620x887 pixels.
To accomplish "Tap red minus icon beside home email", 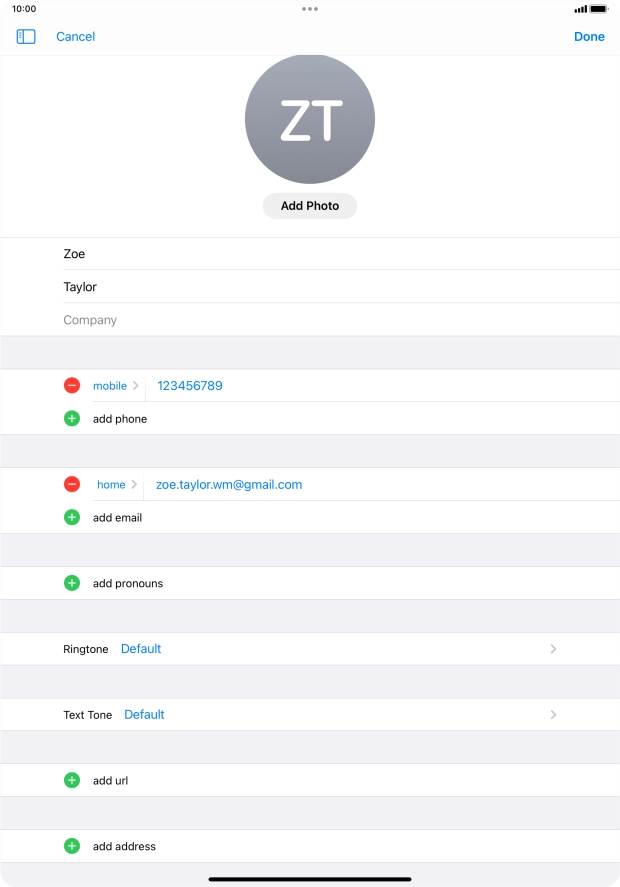I will click(x=72, y=485).
